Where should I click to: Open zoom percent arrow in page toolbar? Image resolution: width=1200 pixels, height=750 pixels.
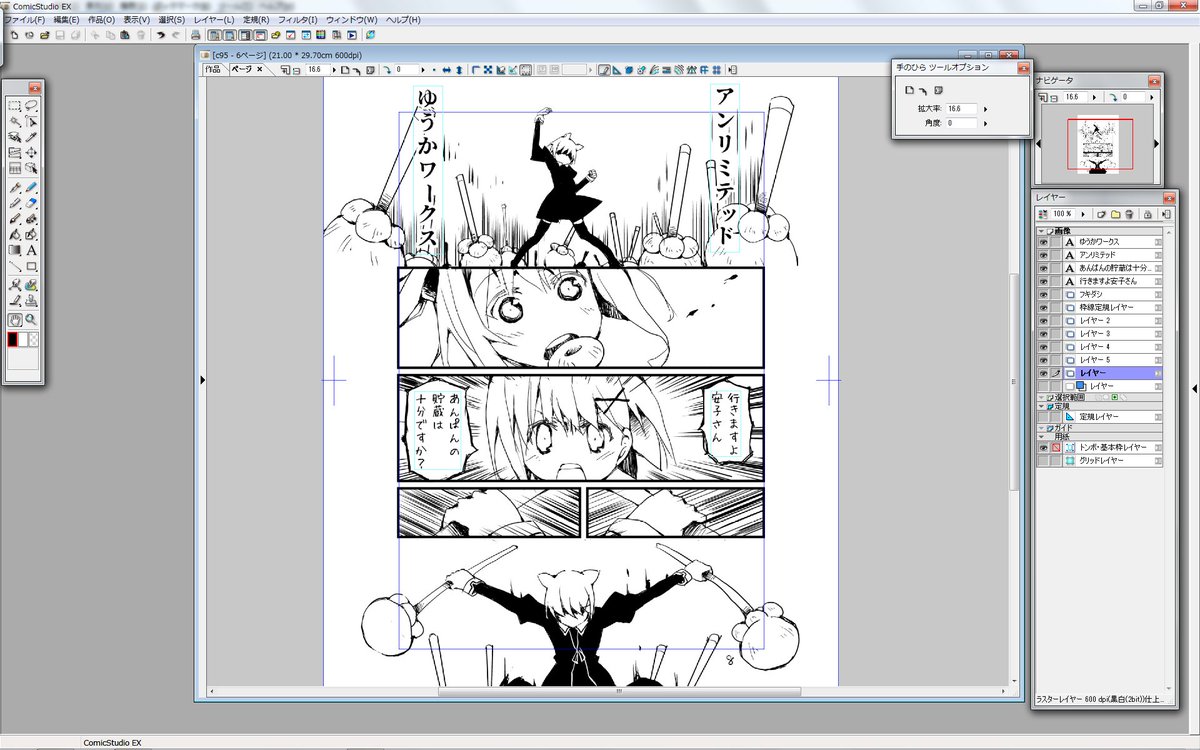pos(332,70)
